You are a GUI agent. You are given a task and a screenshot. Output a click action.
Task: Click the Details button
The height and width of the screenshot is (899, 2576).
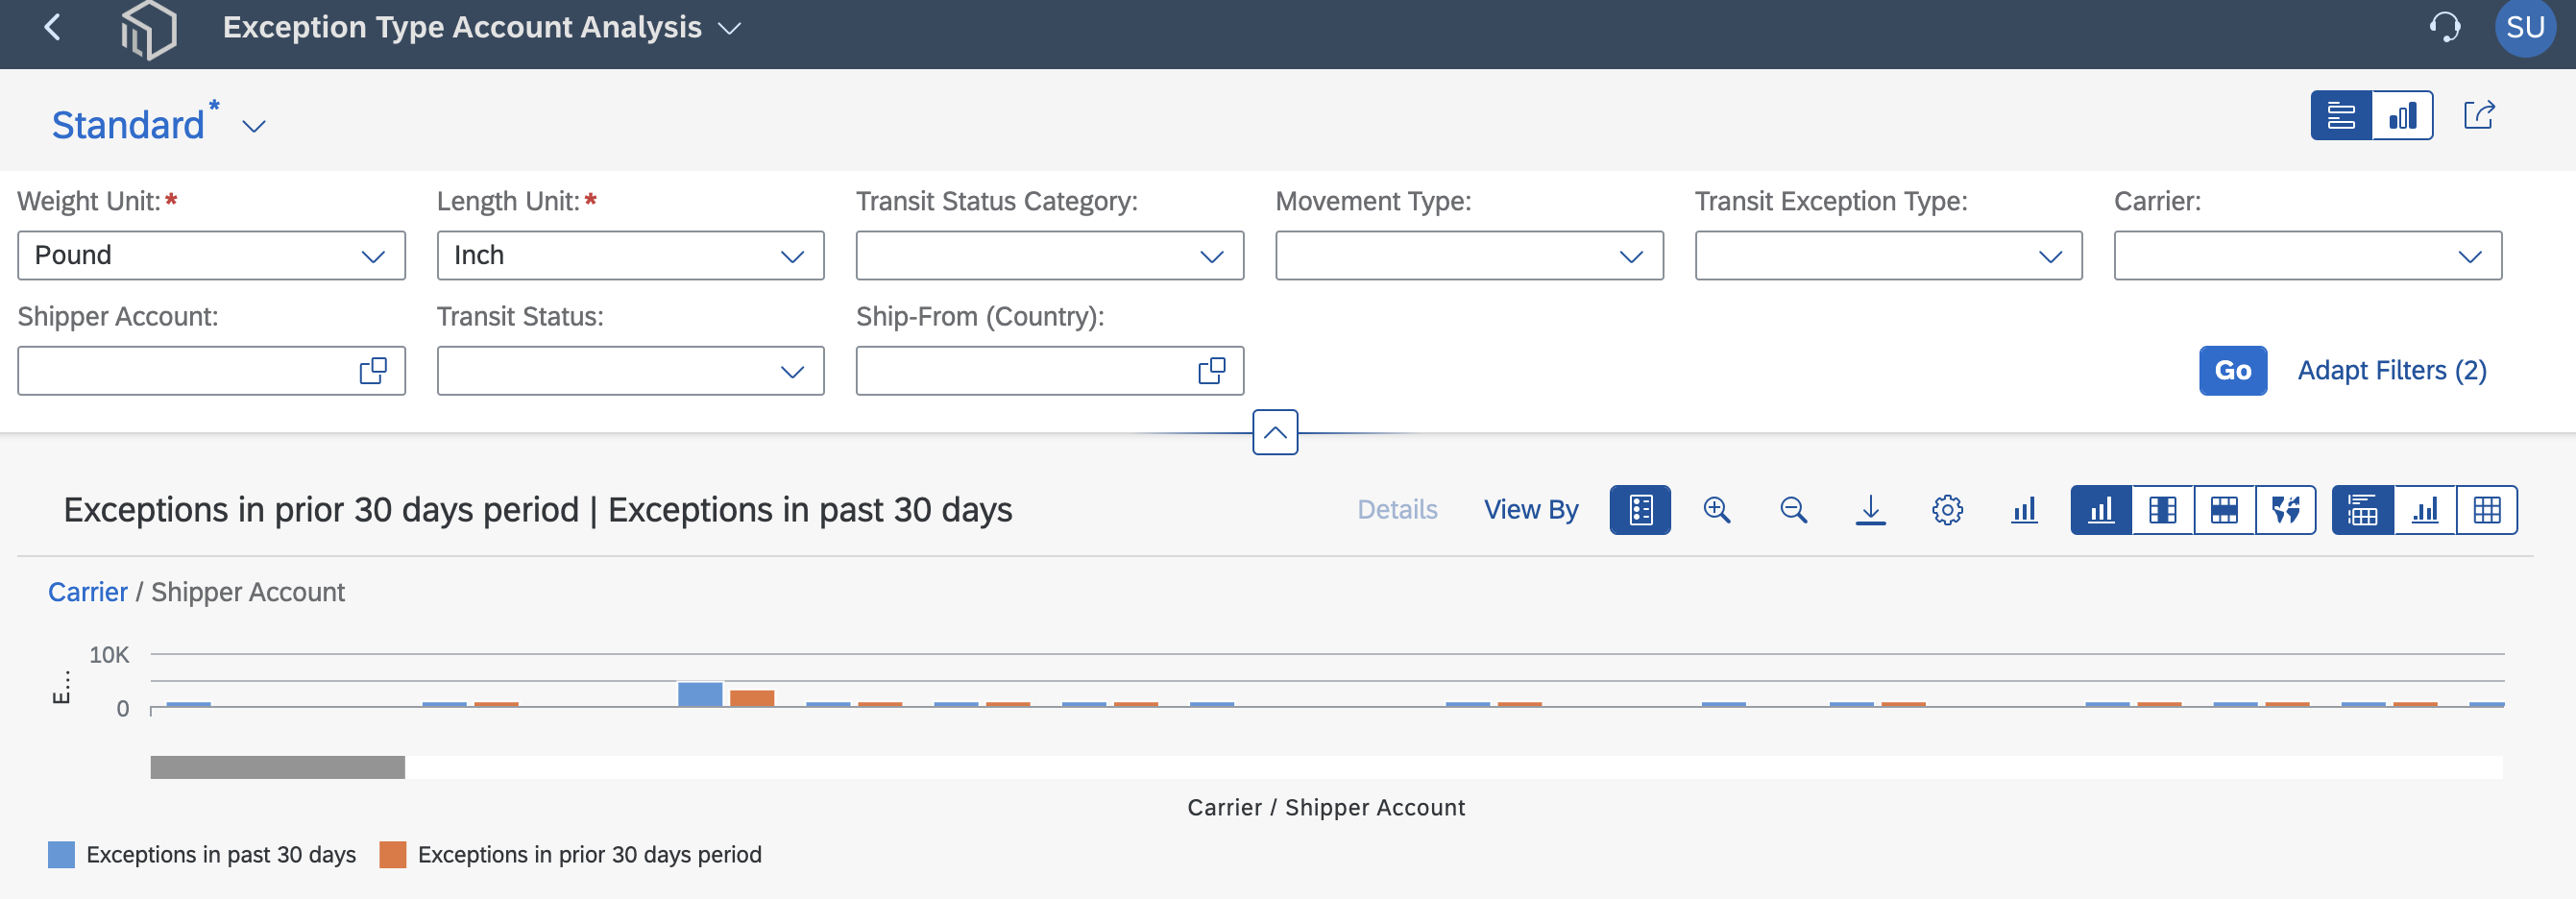[1396, 510]
